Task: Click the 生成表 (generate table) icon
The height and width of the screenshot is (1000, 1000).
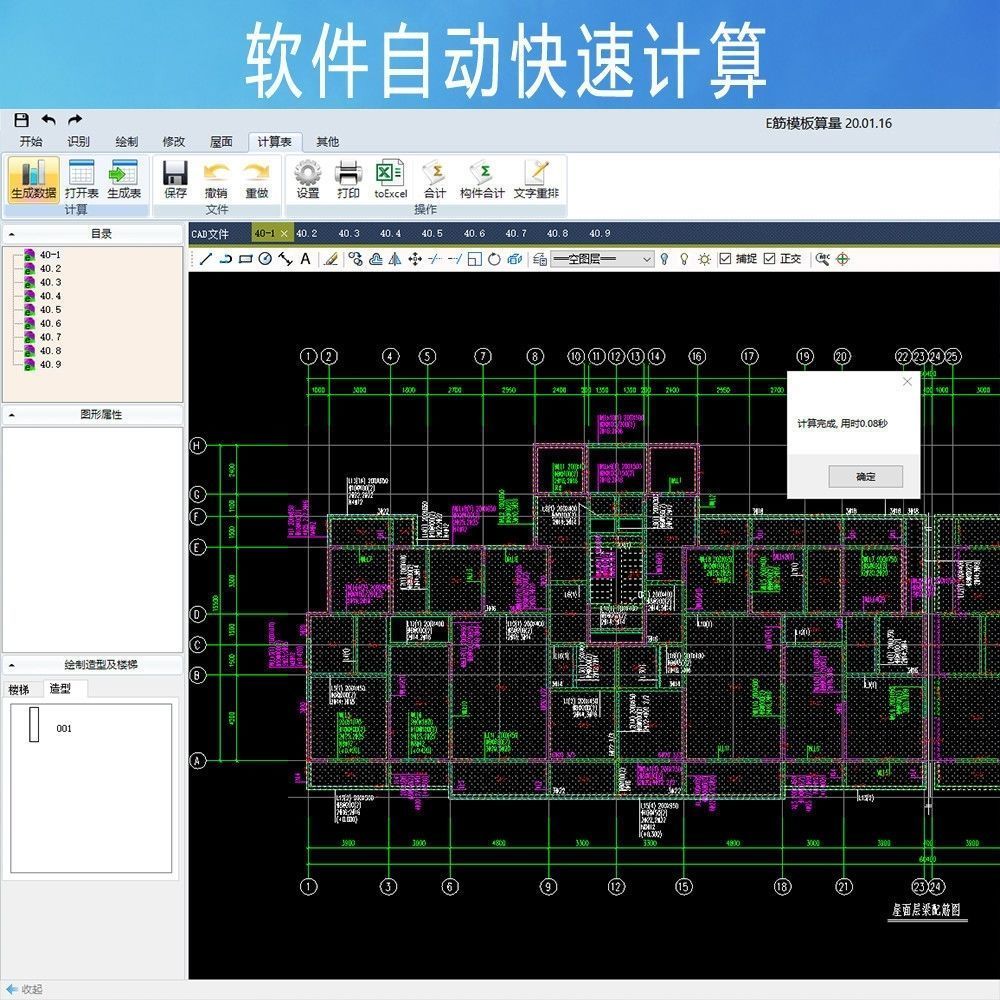Action: (124, 179)
